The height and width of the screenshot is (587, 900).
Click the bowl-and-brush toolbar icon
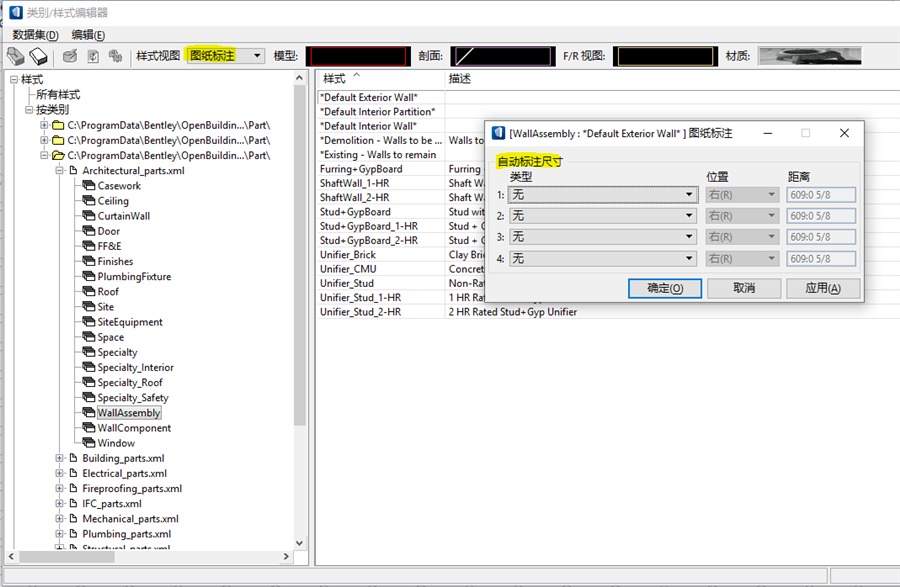[x=70, y=56]
